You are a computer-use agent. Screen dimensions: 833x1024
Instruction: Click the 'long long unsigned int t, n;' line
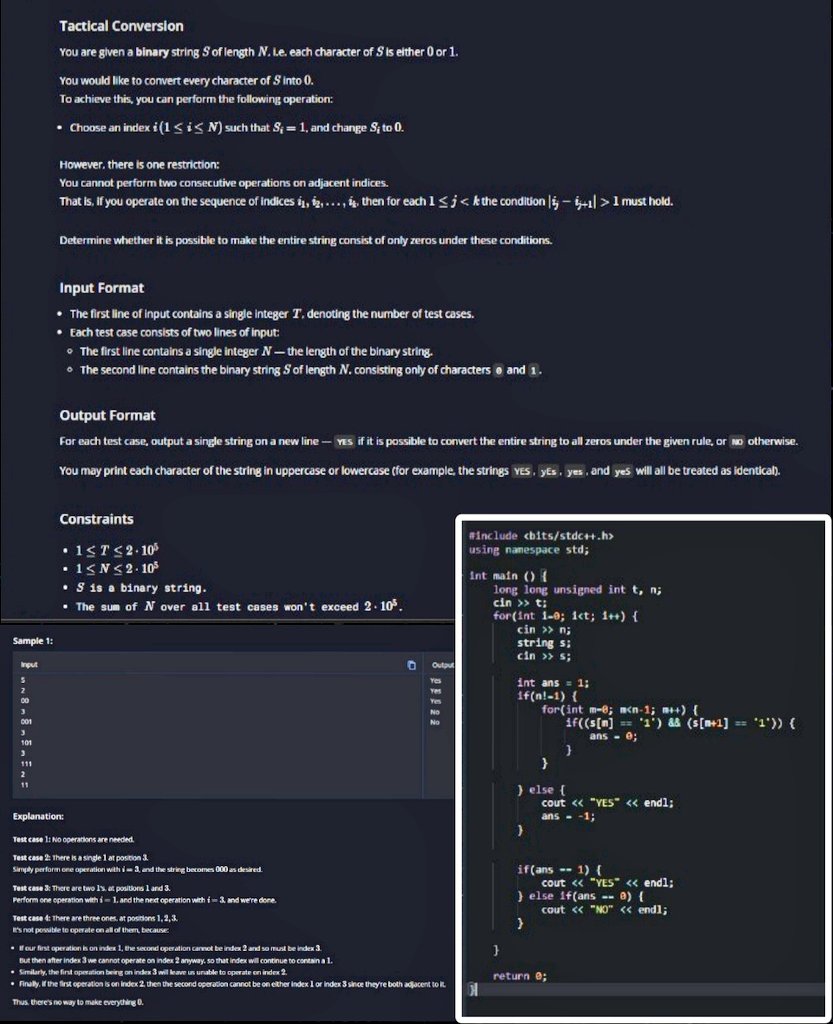click(x=577, y=590)
